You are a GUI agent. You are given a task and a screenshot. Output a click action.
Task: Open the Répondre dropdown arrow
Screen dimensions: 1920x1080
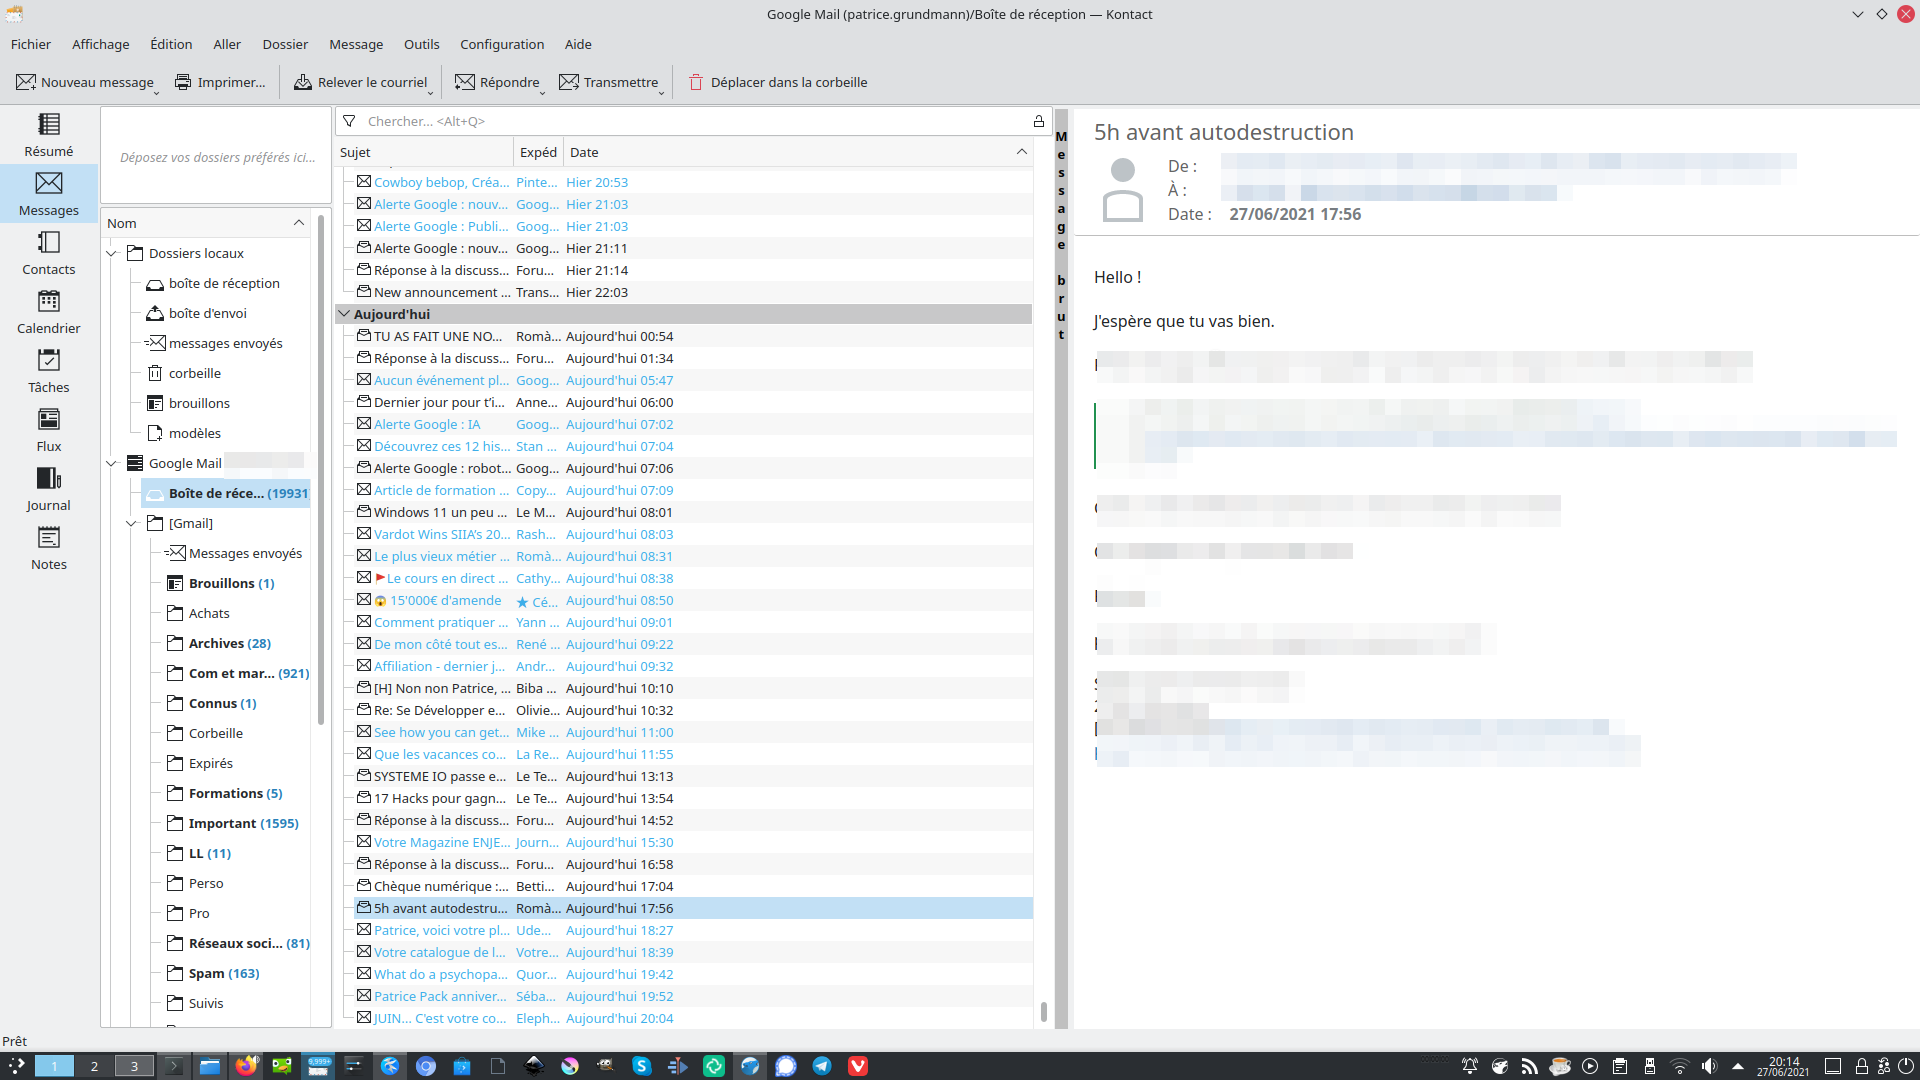coord(543,91)
